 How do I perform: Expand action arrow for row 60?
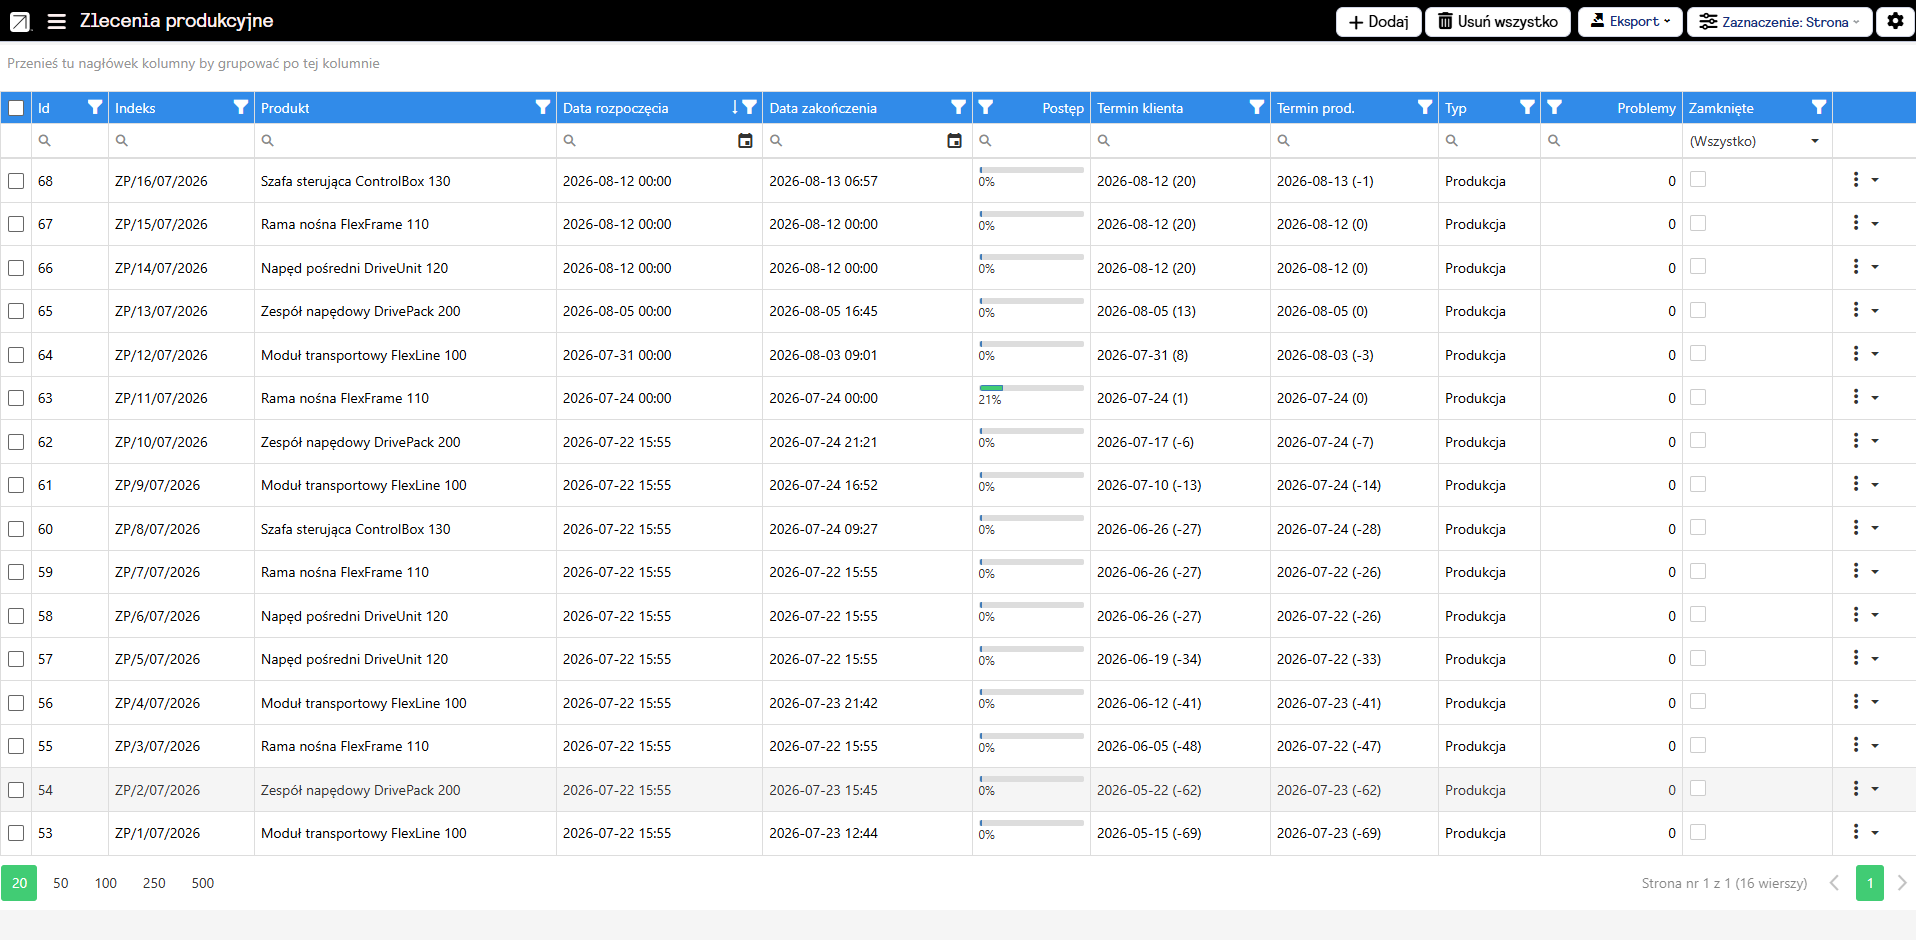tap(1875, 528)
